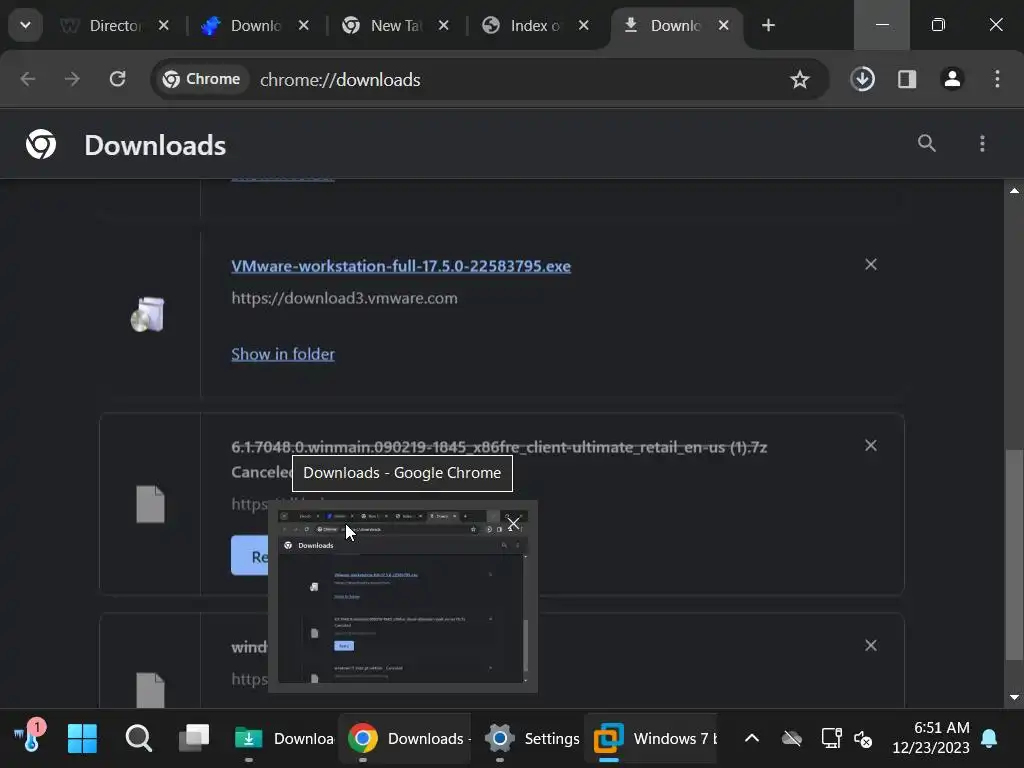Click the VMware installer file icon
Image resolution: width=1024 pixels, height=768 pixels.
[x=148, y=314]
